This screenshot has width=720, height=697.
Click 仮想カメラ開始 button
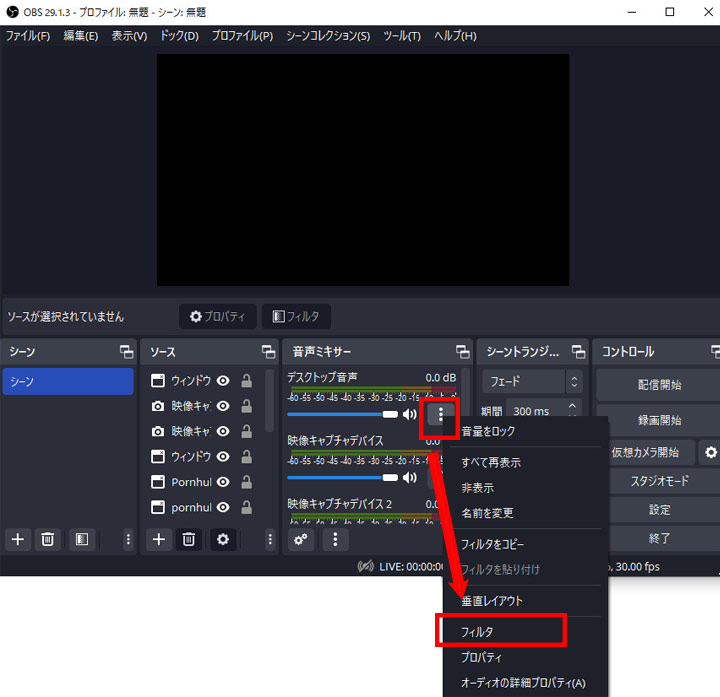[651, 452]
